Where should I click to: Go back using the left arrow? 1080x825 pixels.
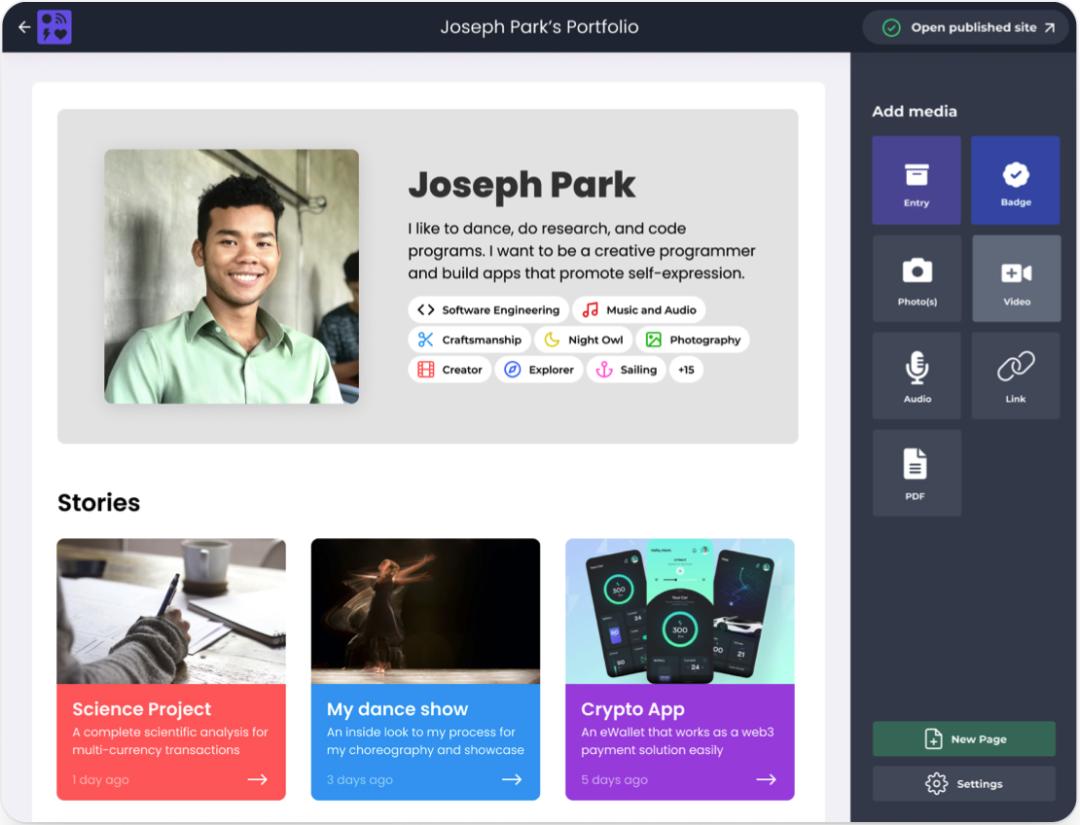tap(24, 28)
